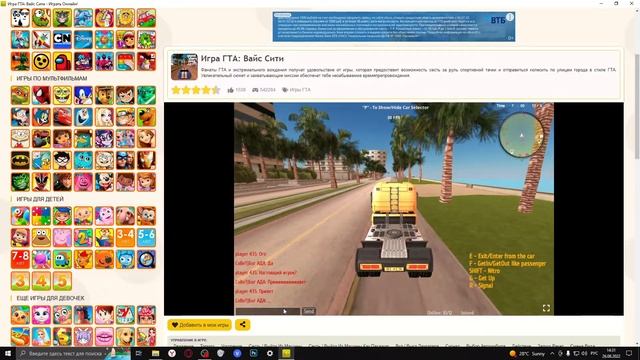Select the number 4 games tile
Image resolution: width=640 pixels, height=360 pixels.
point(41,281)
